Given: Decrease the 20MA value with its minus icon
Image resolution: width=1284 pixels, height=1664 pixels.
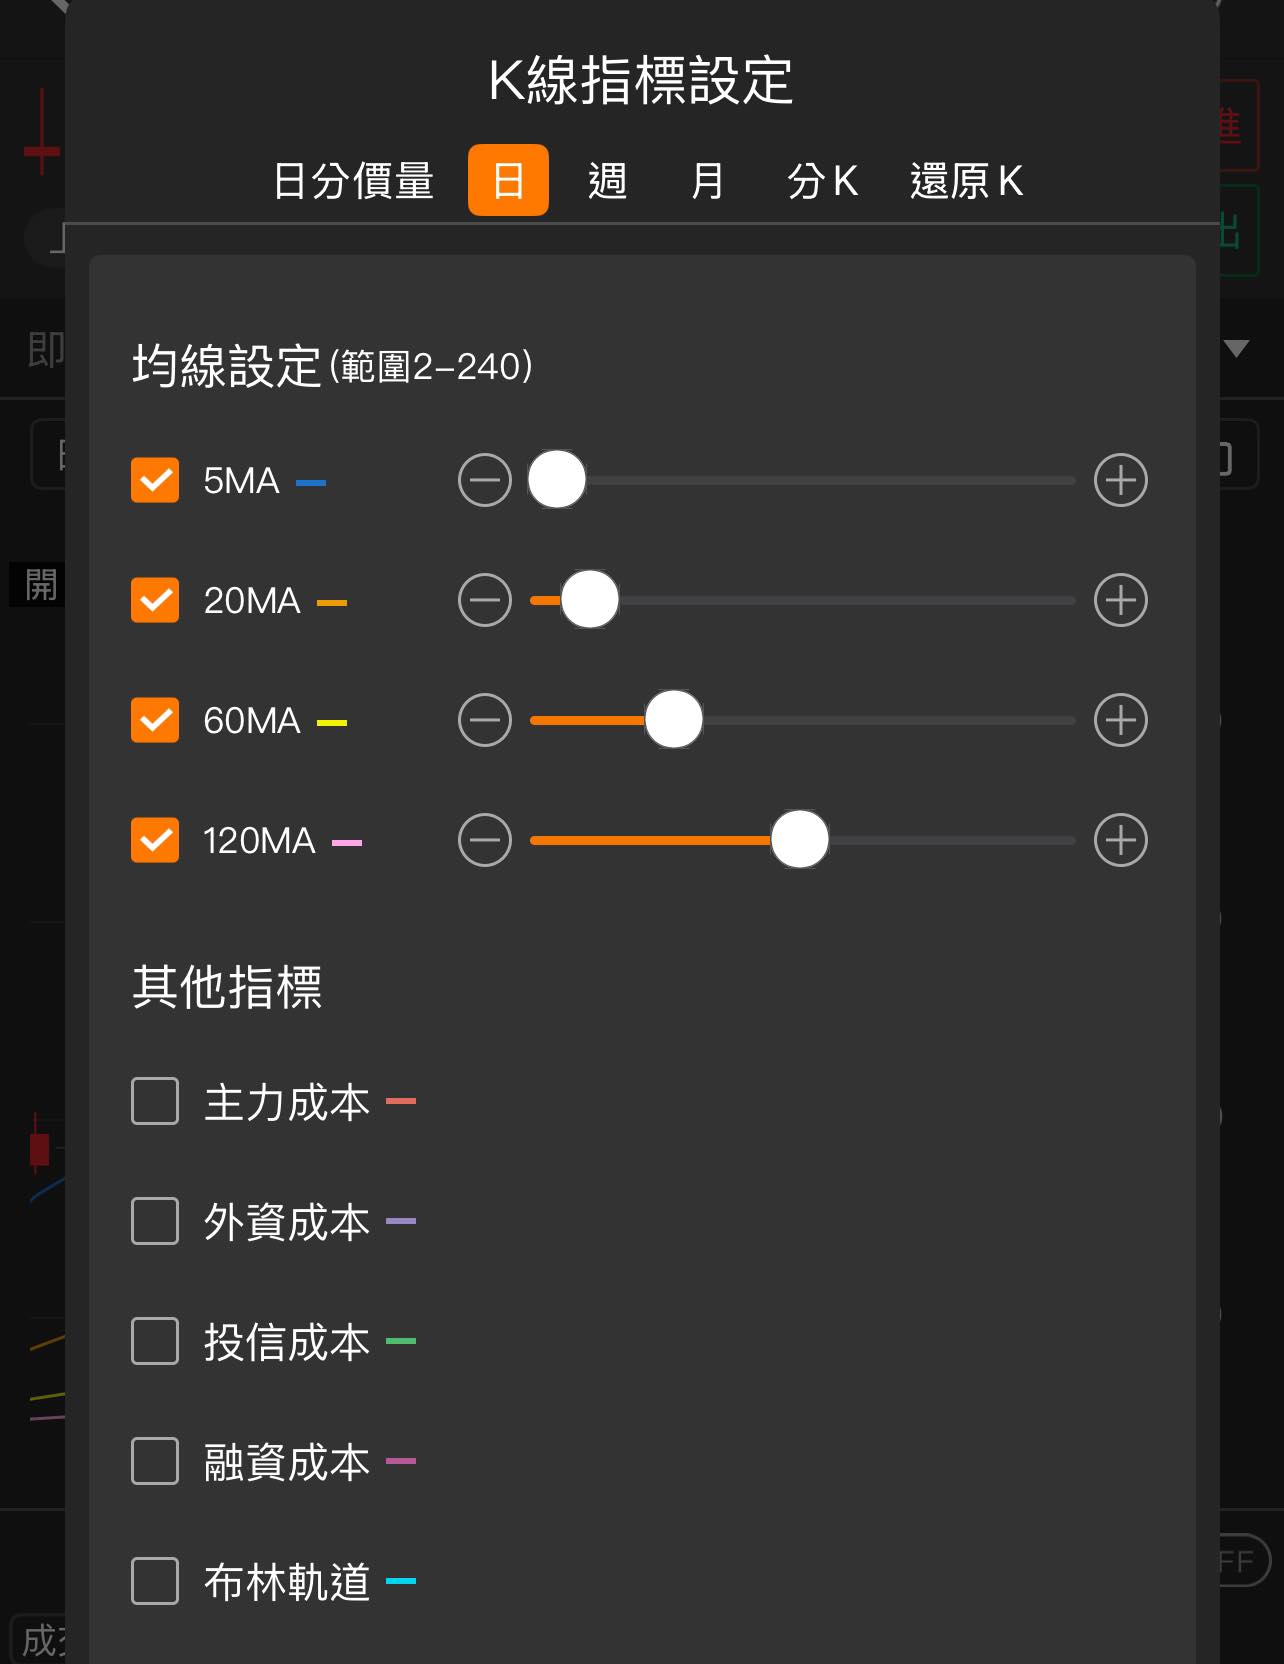Looking at the screenshot, I should click(483, 600).
